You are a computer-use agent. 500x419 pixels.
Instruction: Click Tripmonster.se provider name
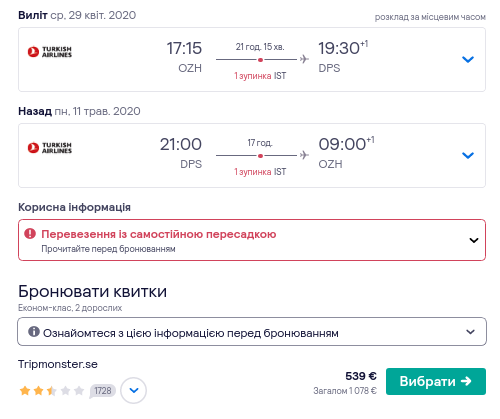[58, 364]
